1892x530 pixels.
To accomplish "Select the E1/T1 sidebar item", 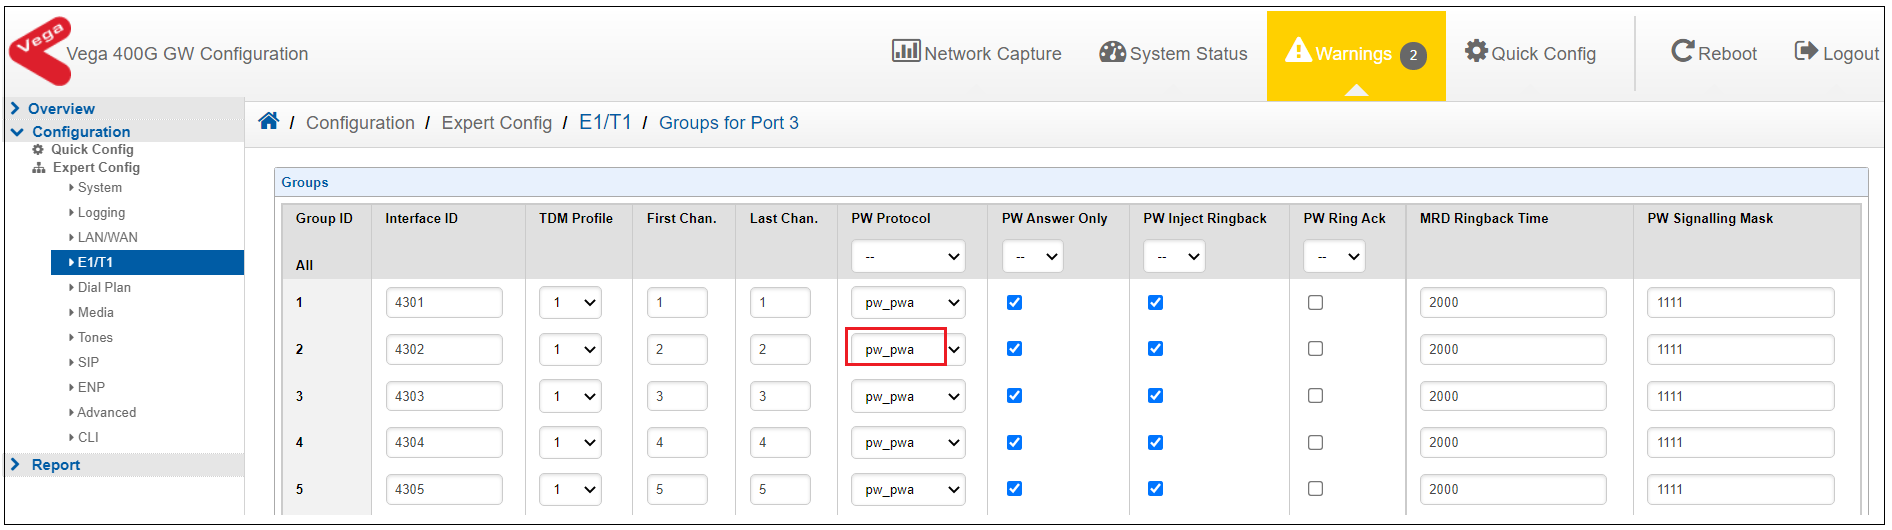I will coord(147,262).
